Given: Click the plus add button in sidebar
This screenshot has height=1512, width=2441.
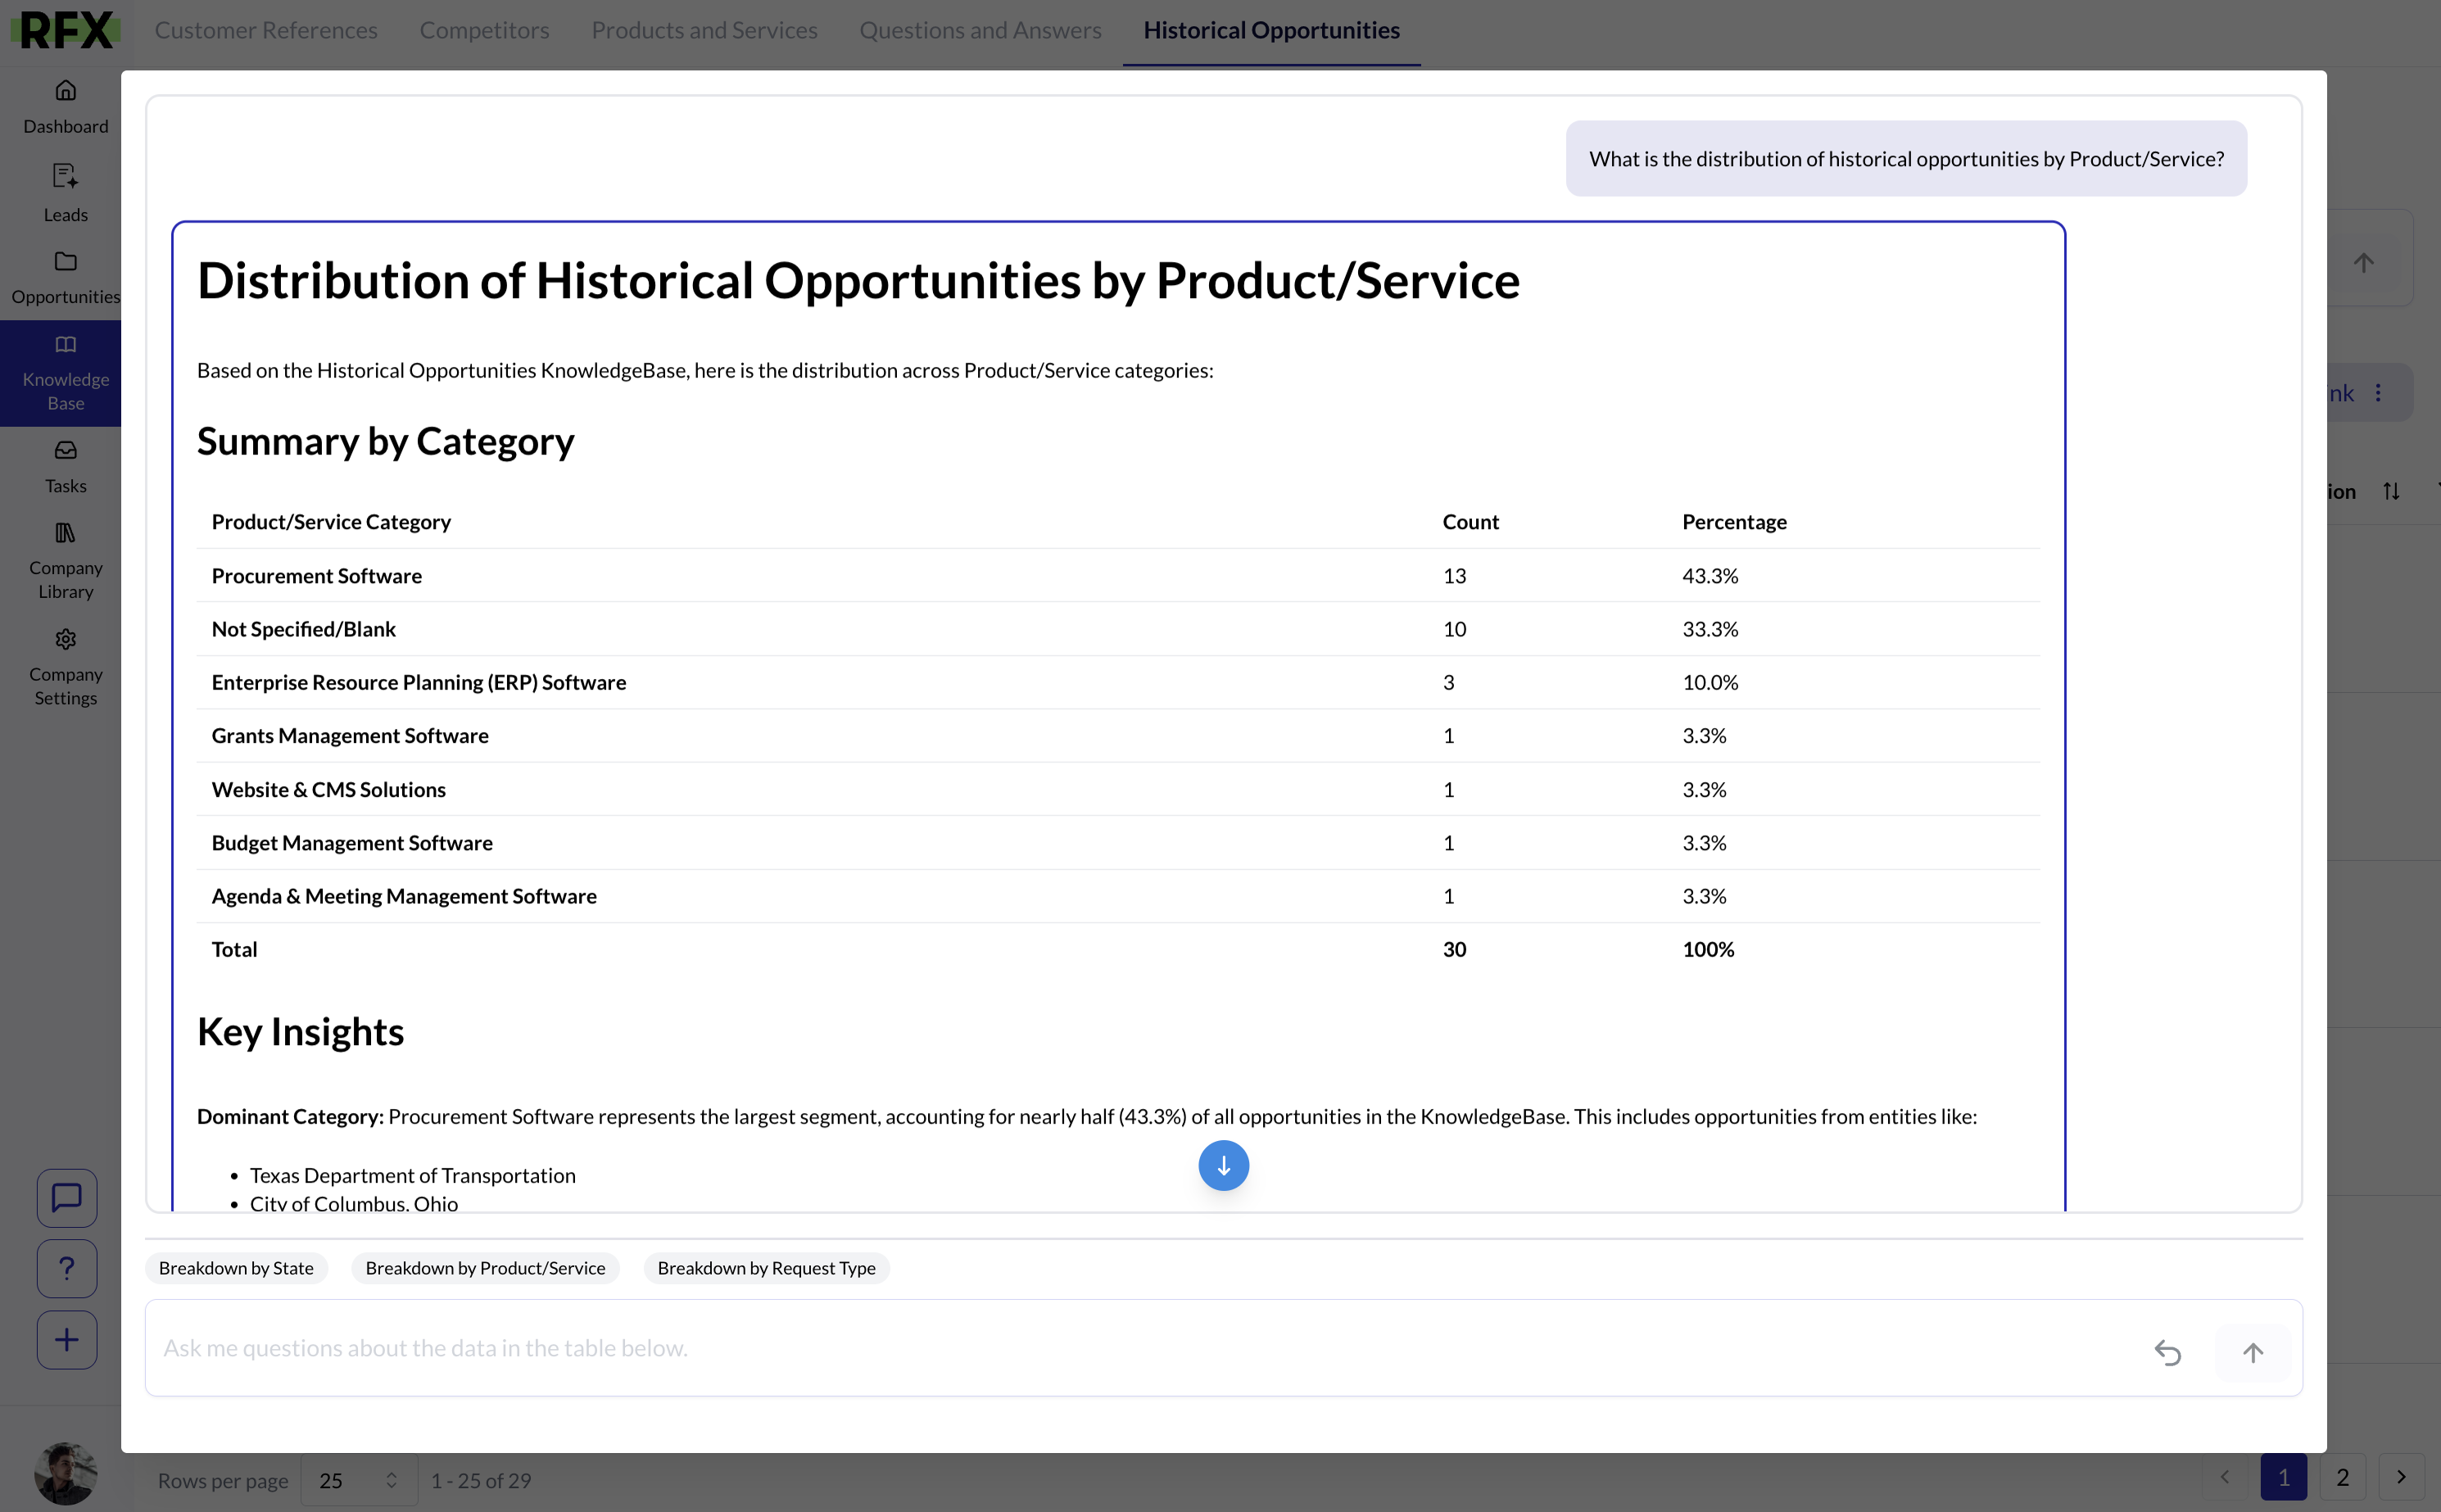Looking at the screenshot, I should click(x=67, y=1339).
